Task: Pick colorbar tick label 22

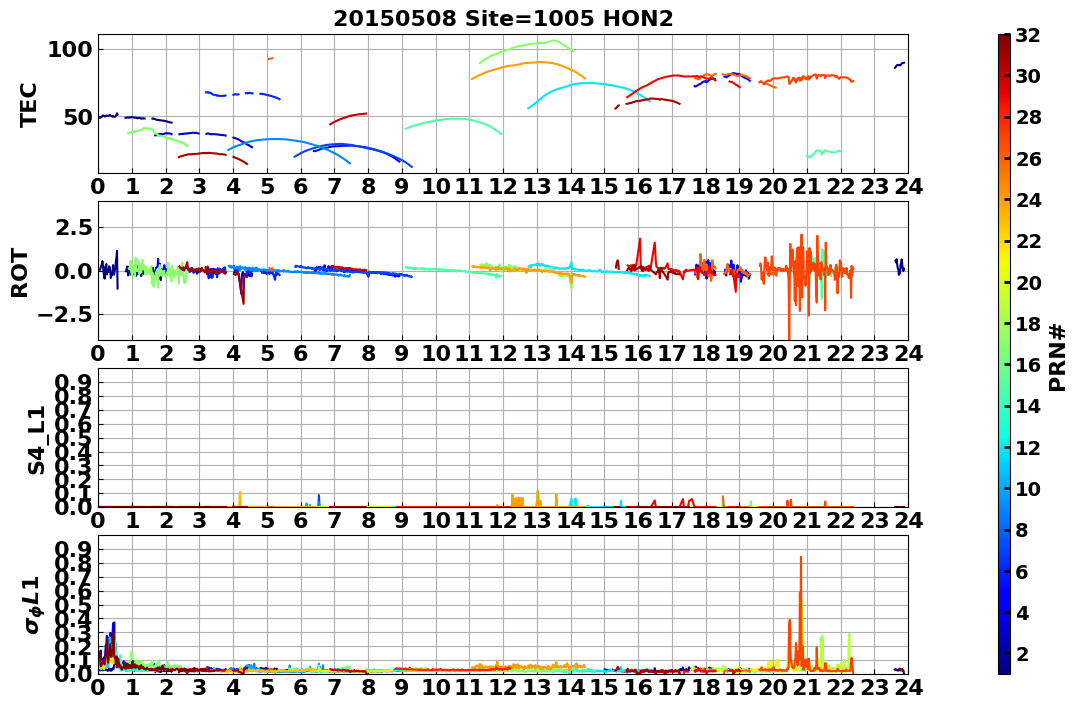Action: pyautogui.click(x=1028, y=241)
